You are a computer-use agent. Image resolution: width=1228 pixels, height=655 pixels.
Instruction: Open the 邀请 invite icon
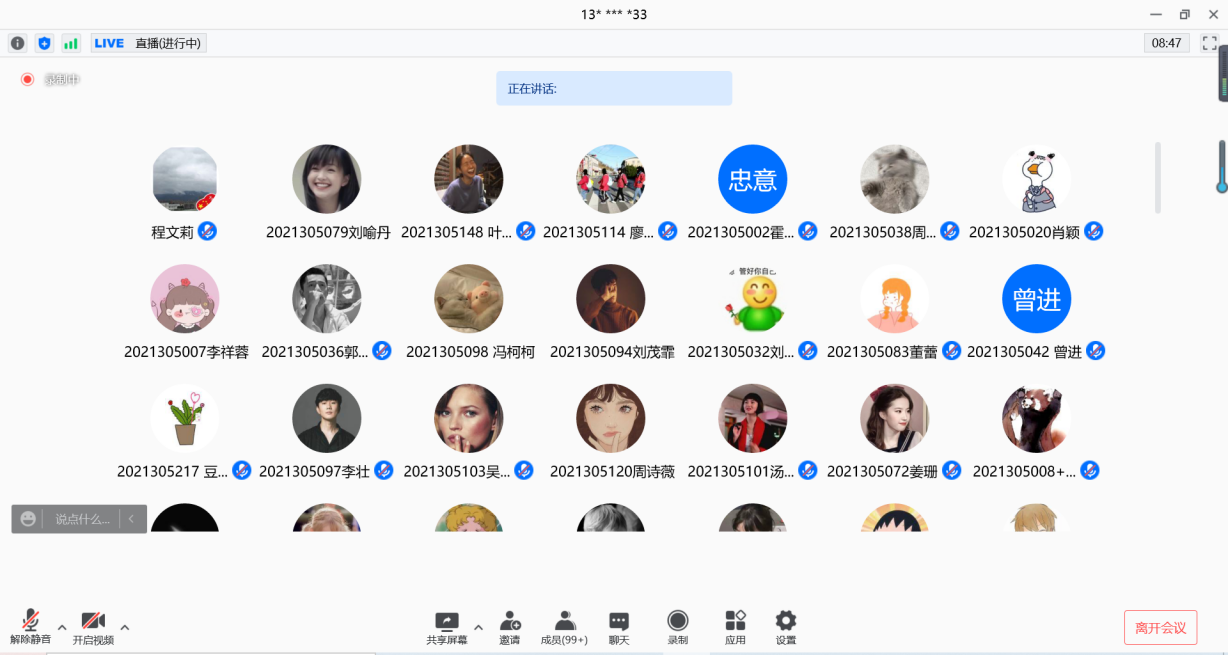pyautogui.click(x=510, y=627)
